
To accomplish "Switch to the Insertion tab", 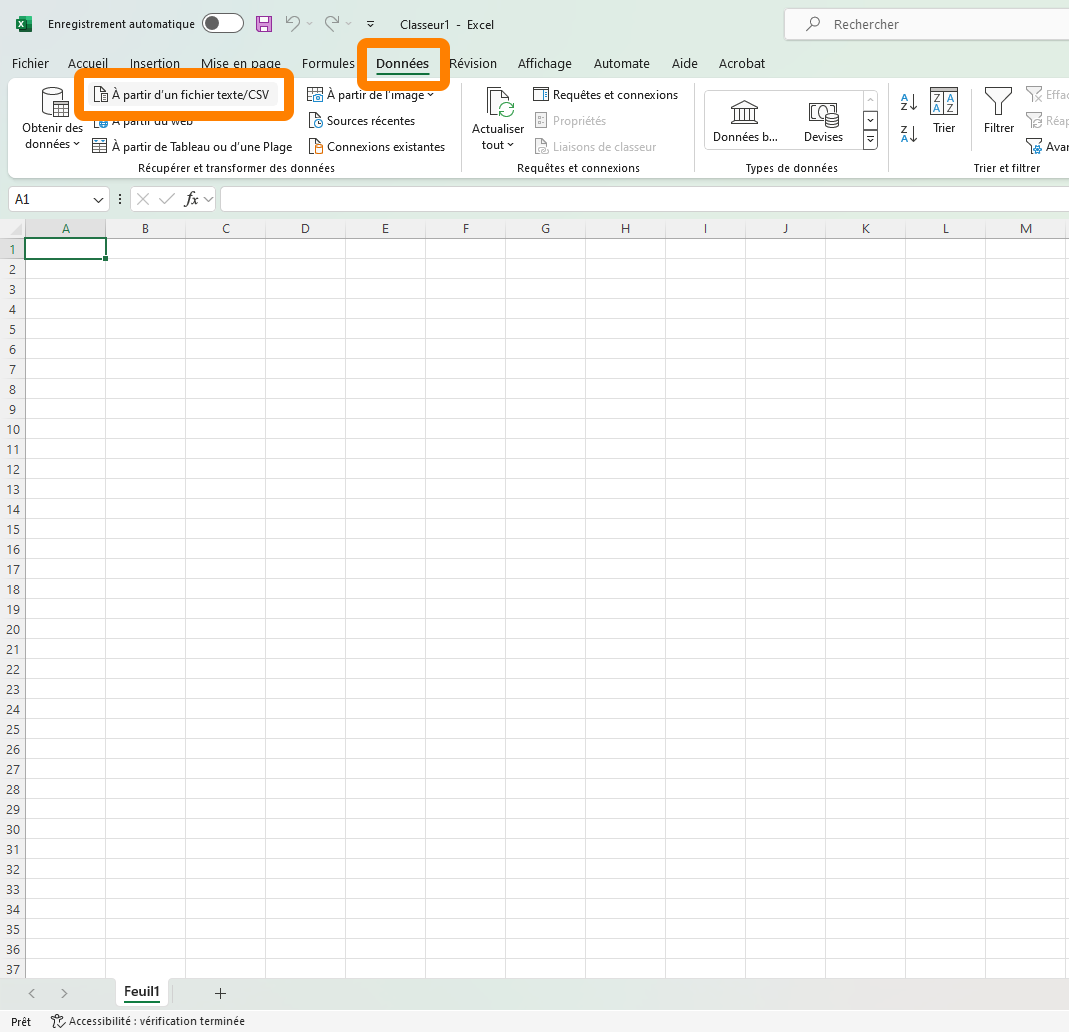I will (155, 63).
